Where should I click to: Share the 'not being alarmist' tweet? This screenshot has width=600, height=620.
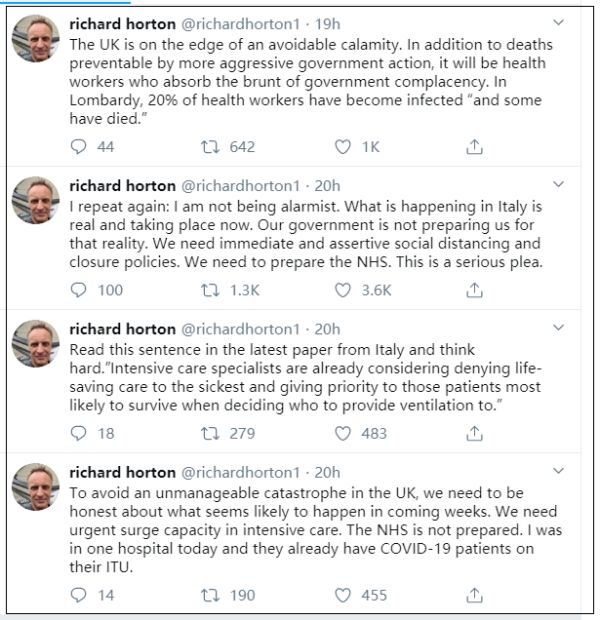click(475, 290)
